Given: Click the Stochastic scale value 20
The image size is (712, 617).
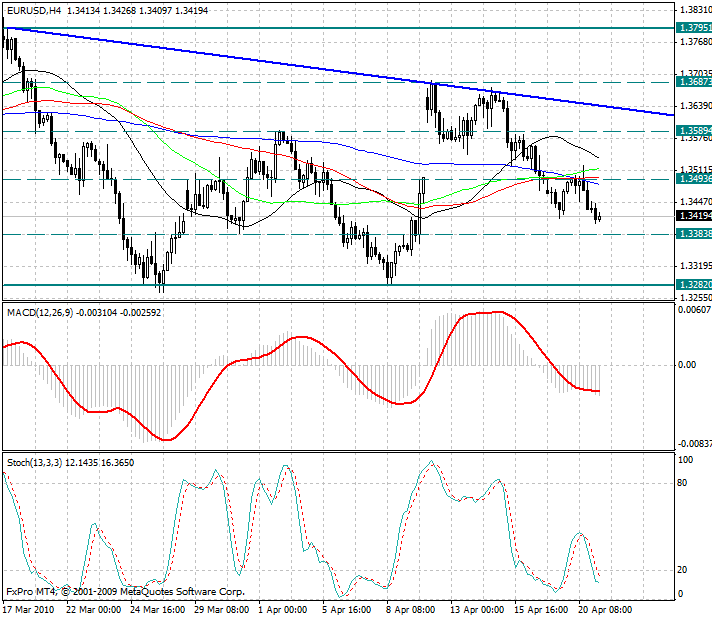Looking at the screenshot, I should pyautogui.click(x=682, y=570).
